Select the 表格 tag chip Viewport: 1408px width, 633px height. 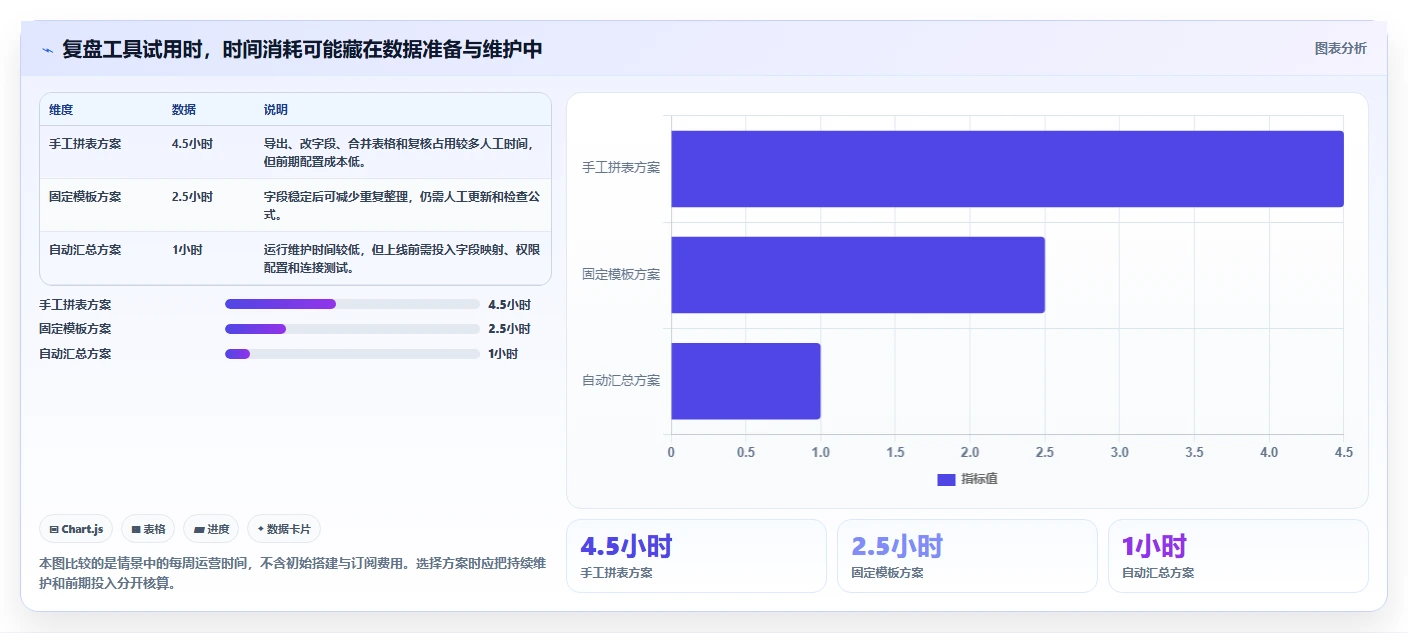pos(148,529)
